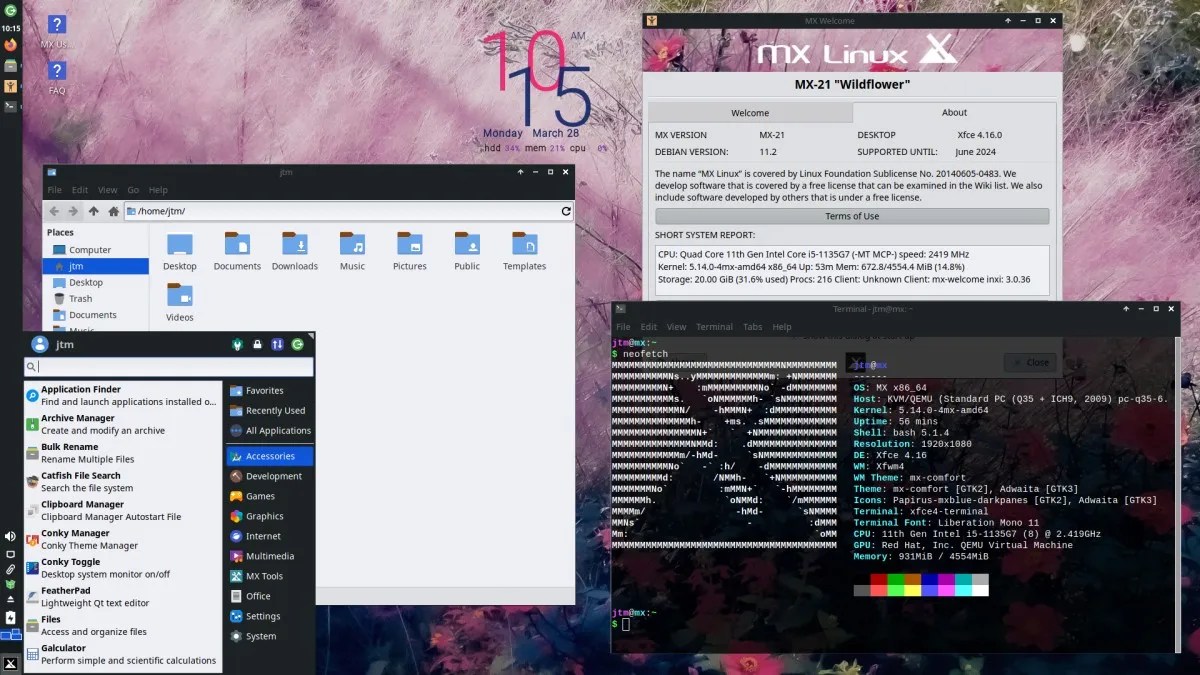Select Desktop in Places sidebar
Screen dimensions: 1200x675
(x=95, y=282)
